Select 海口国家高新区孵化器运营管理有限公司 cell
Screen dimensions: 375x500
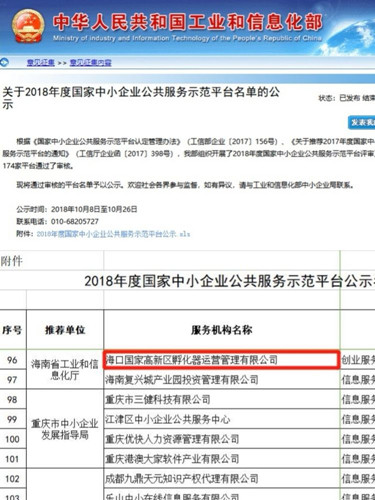(222, 360)
